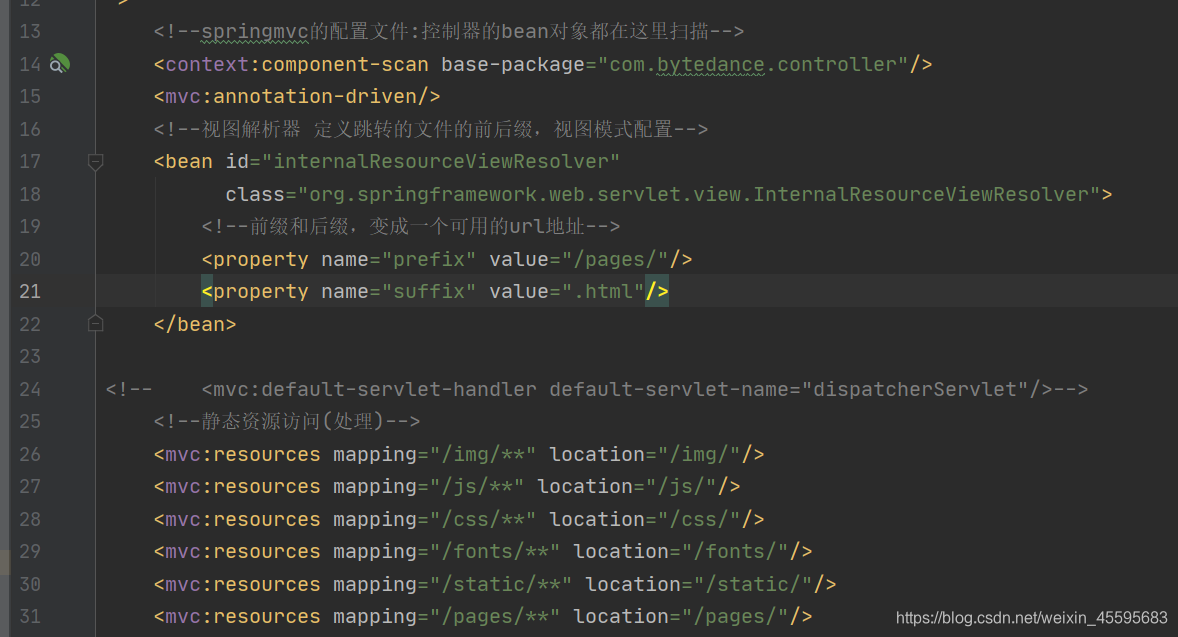
Task: Click the "suffix" property name value
Action: (x=429, y=291)
